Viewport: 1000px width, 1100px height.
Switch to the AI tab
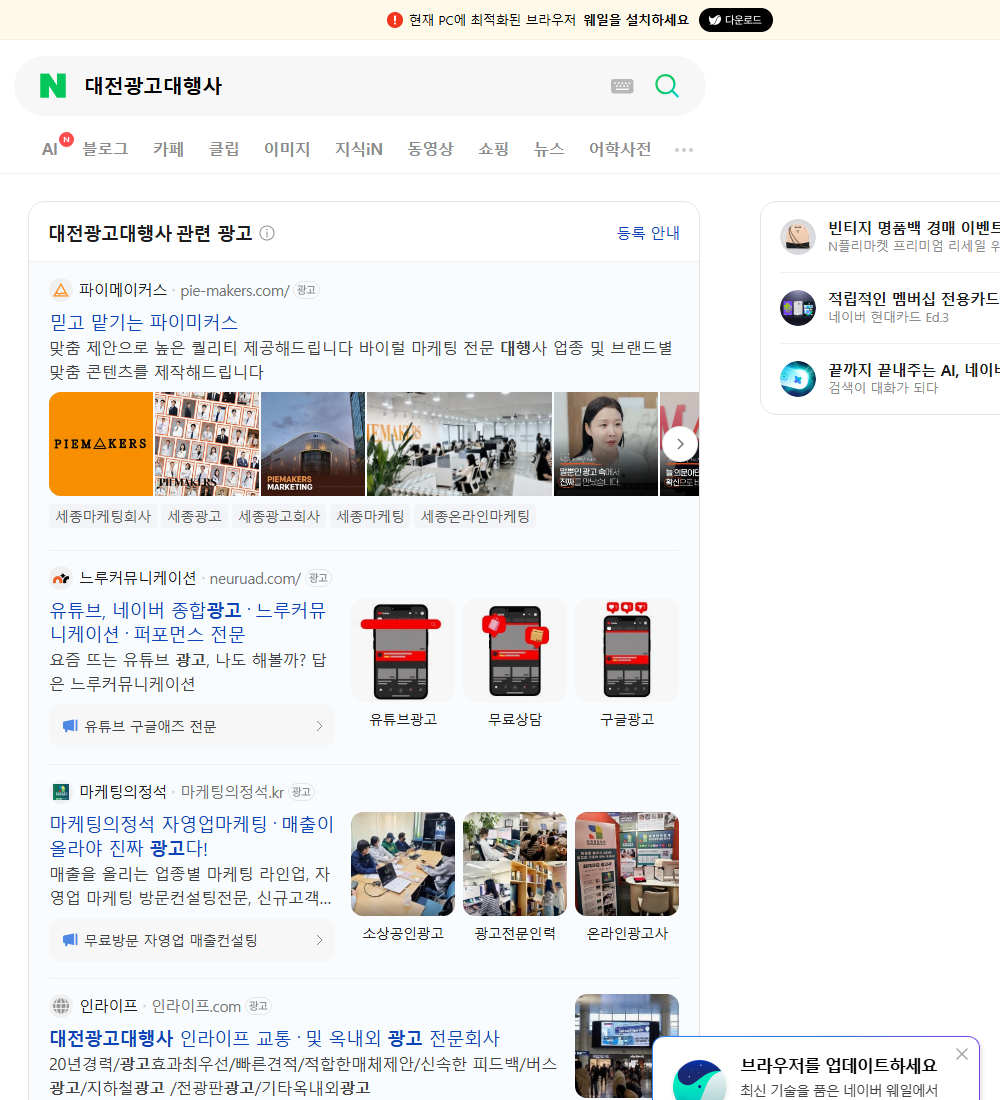pos(50,149)
